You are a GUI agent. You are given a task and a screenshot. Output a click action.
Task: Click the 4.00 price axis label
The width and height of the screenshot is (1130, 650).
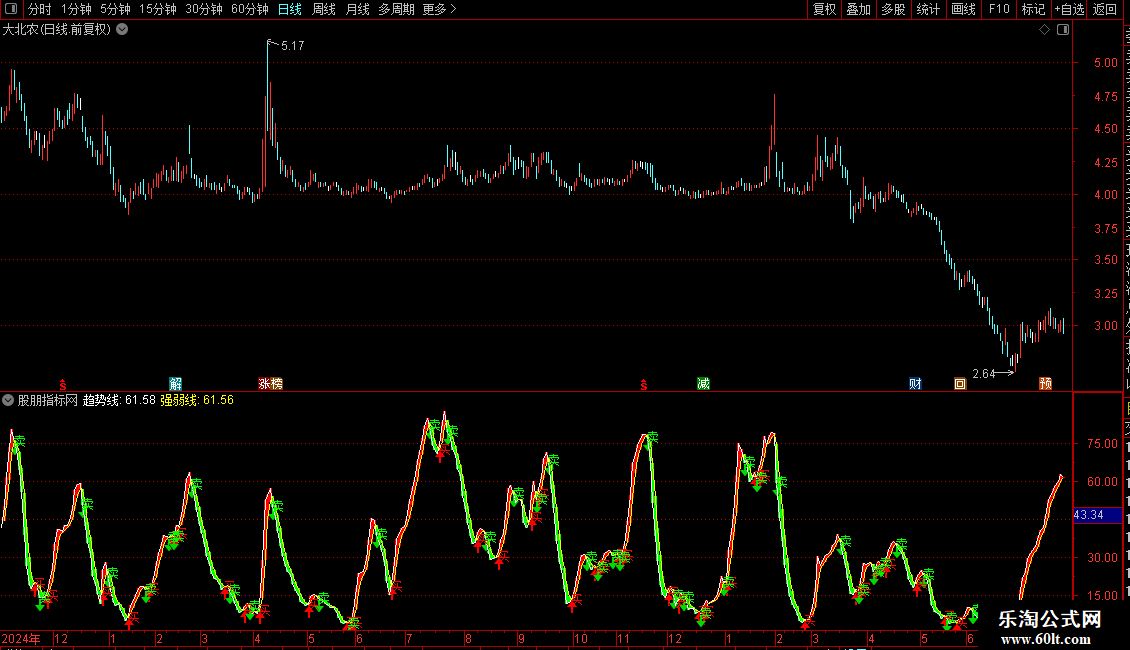coord(1105,195)
